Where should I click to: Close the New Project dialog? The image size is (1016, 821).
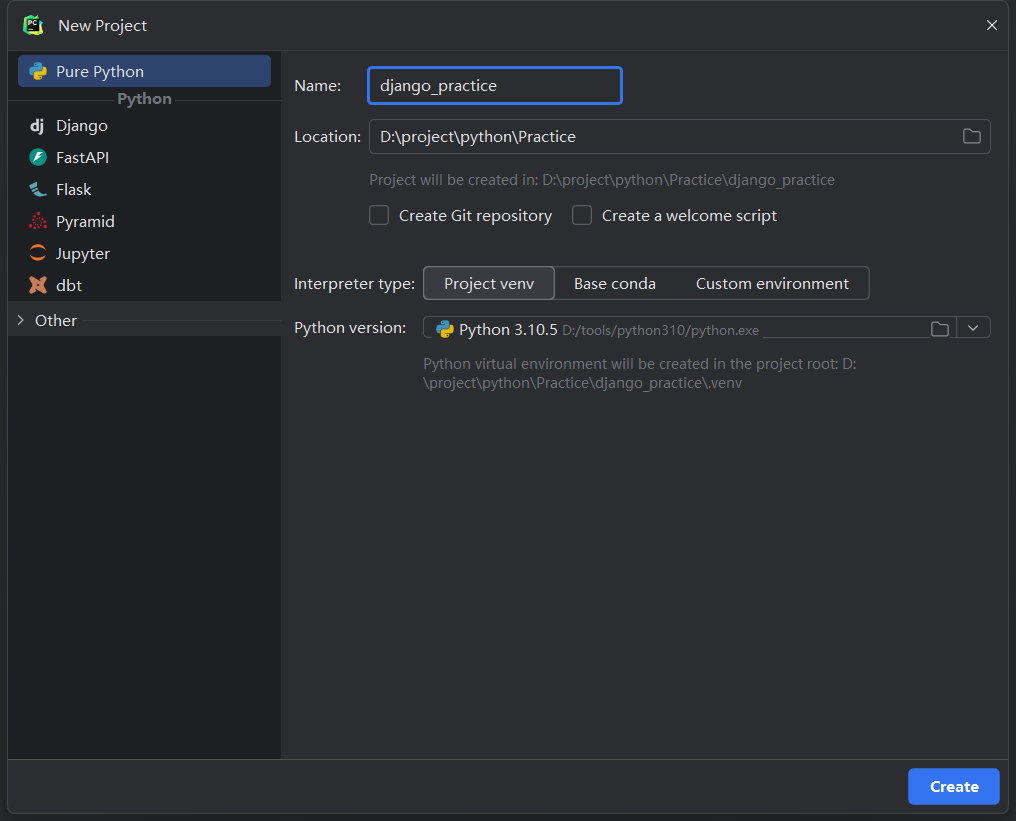pos(991,25)
